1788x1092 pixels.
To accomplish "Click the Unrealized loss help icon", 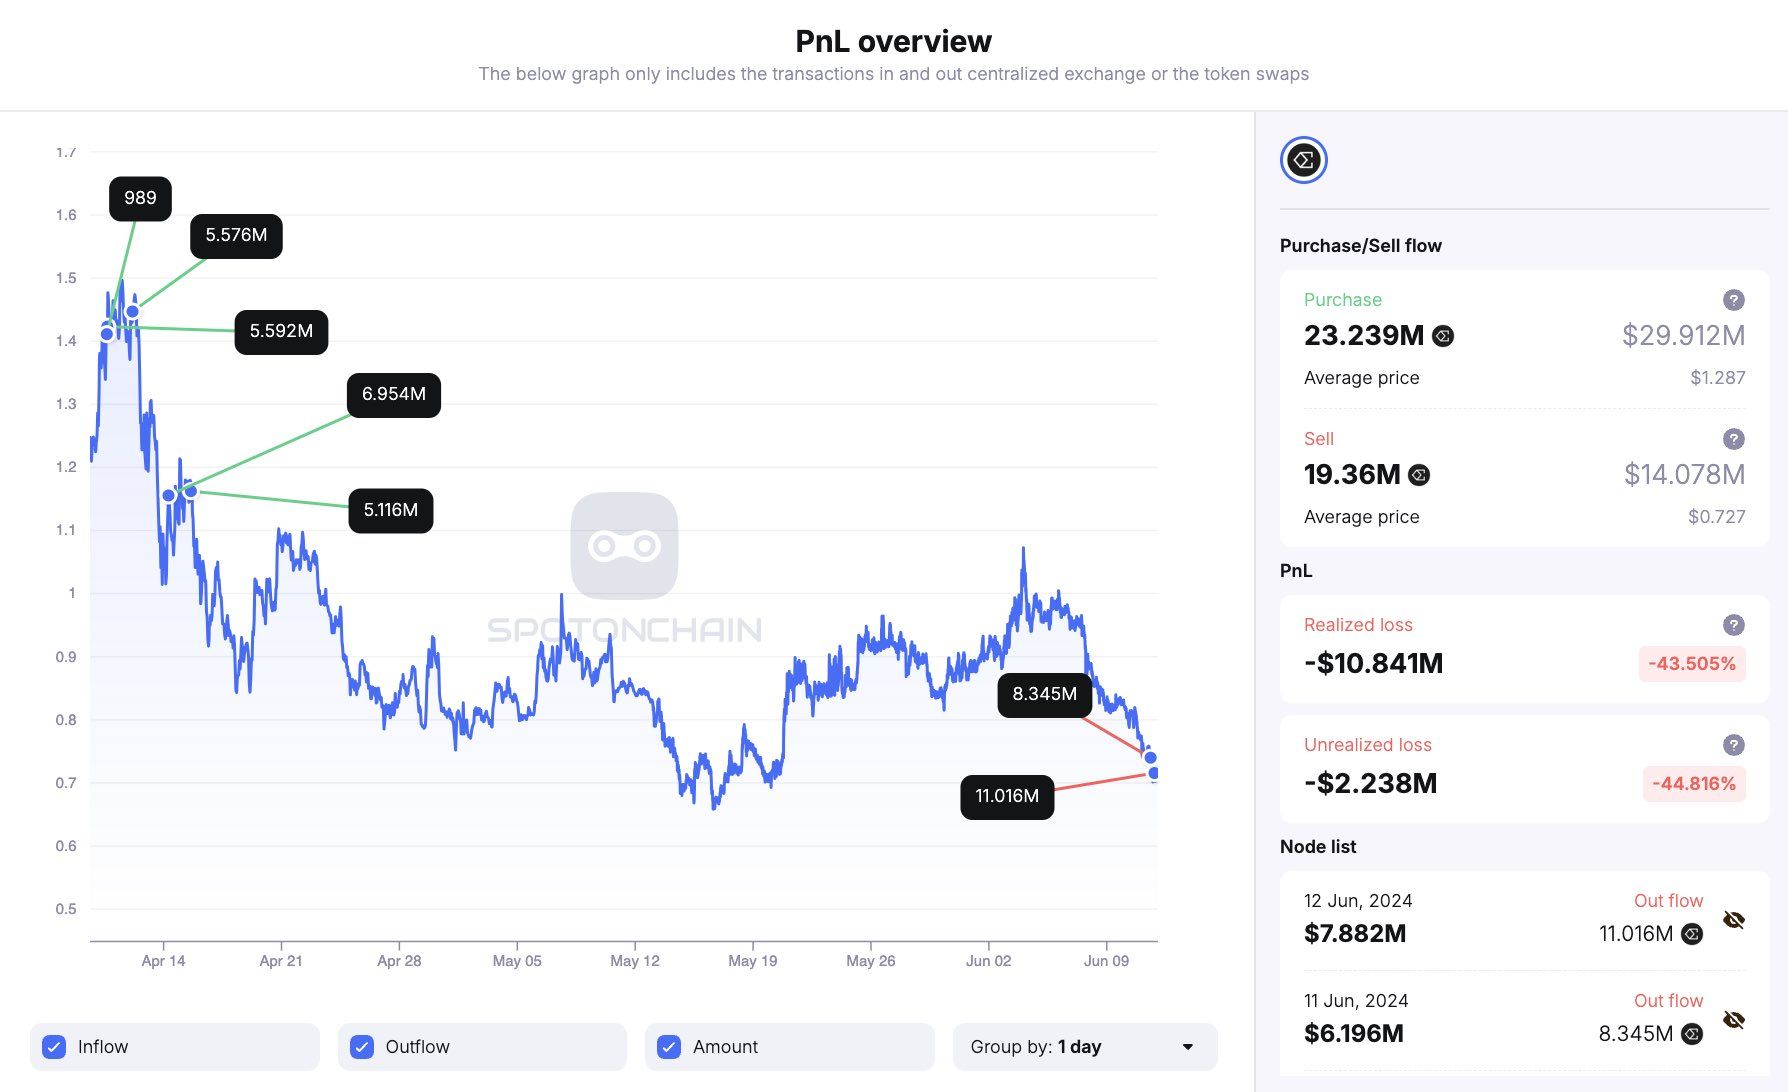I will pos(1734,745).
